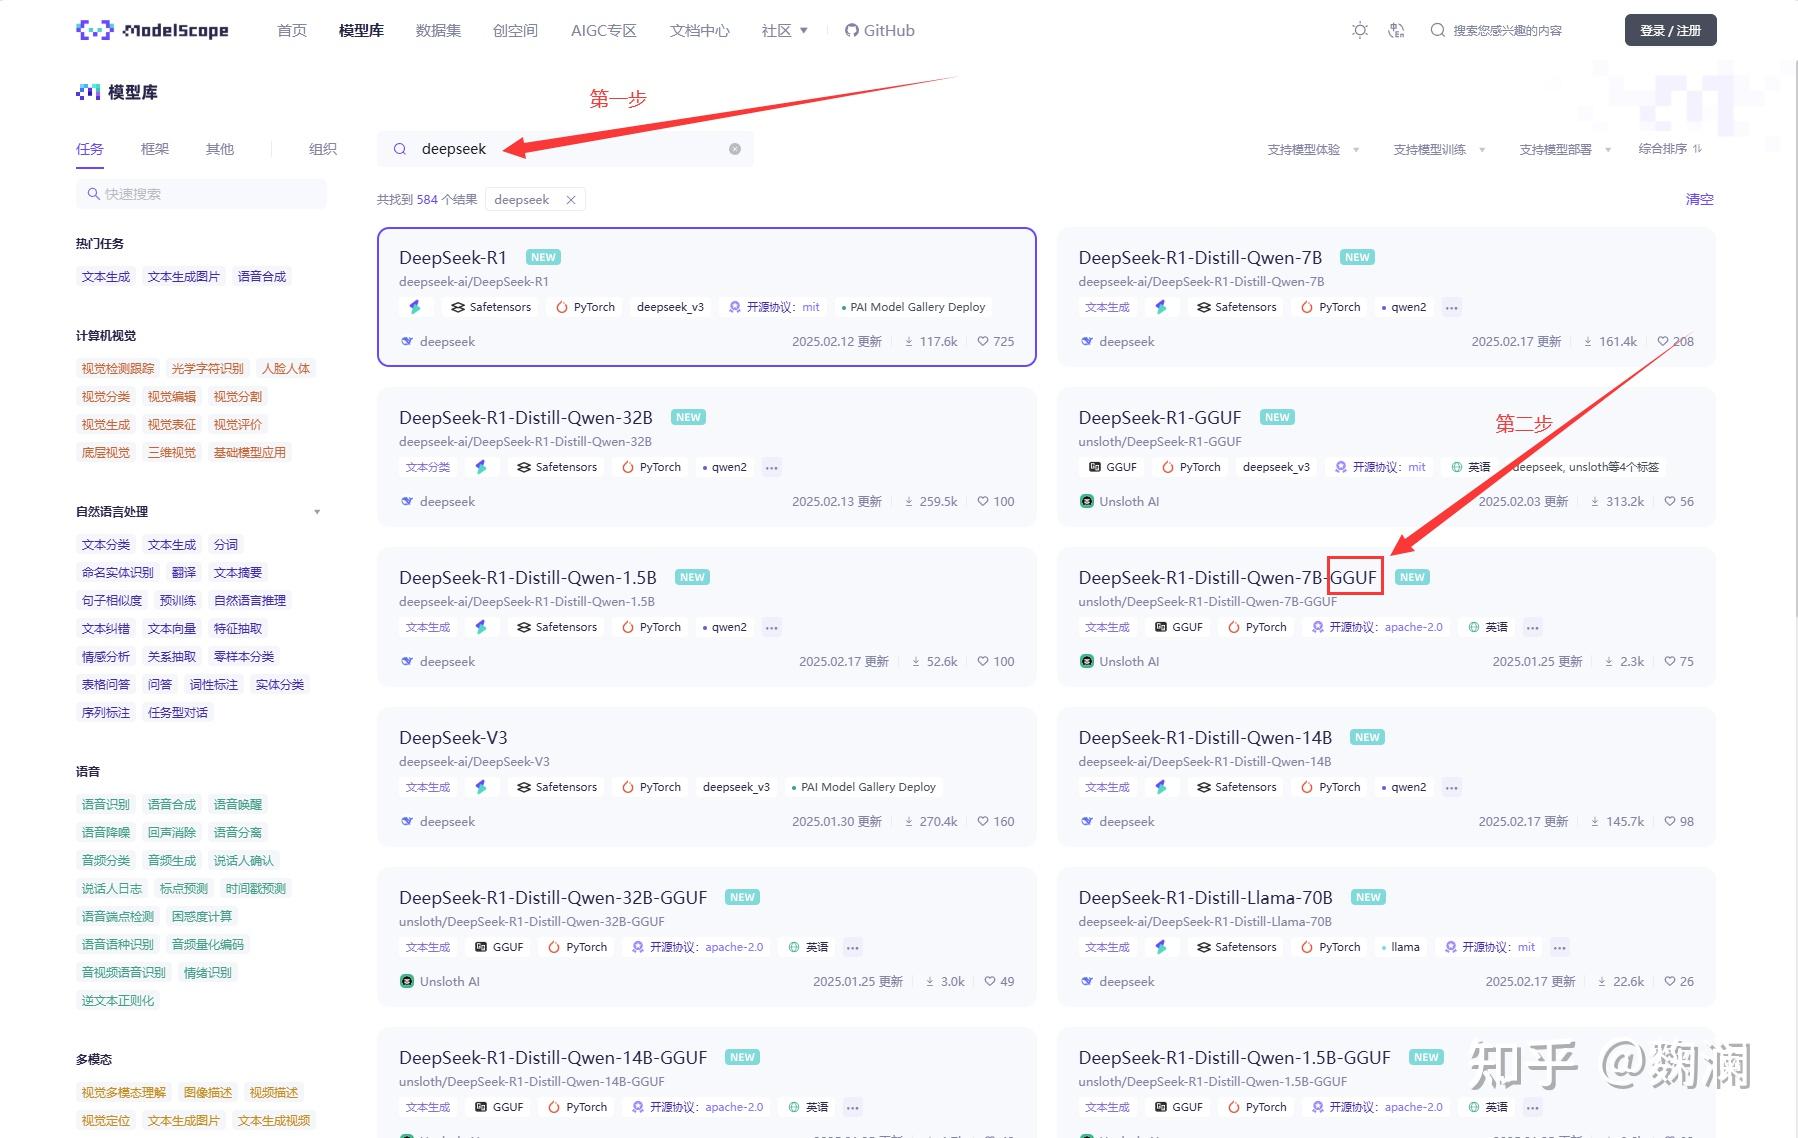Viewport: 1798px width, 1138px height.
Task: Open 文档中心 in top navigation
Action: tap(700, 30)
